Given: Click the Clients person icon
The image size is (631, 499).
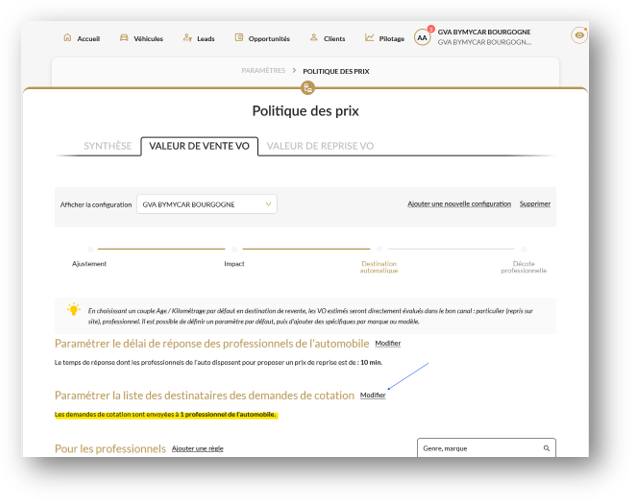Looking at the screenshot, I should pos(313,37).
